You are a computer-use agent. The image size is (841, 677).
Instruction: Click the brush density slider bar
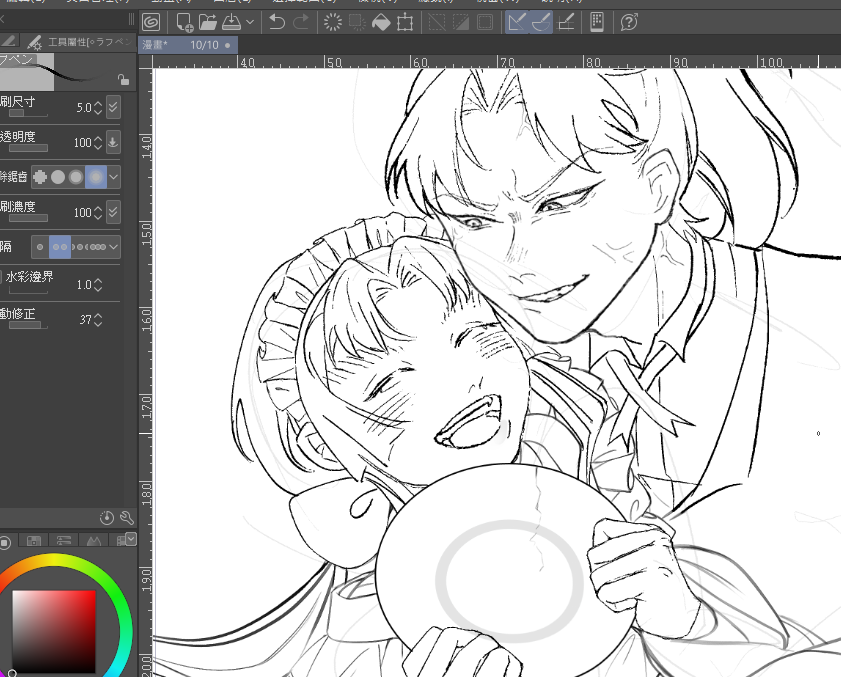tap(28, 218)
